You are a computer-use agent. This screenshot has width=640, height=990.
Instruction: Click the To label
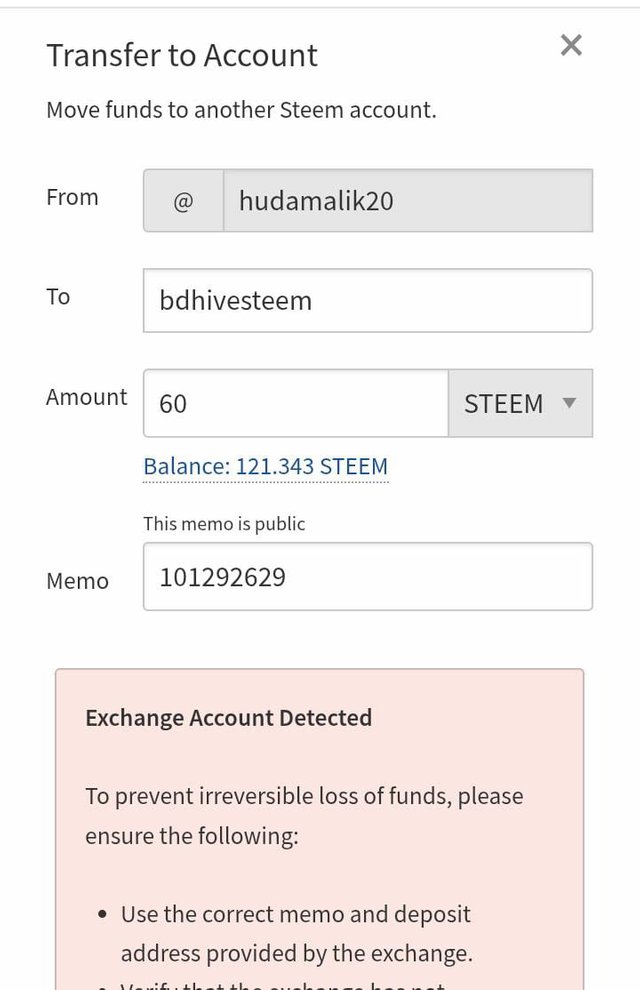pyautogui.click(x=58, y=296)
